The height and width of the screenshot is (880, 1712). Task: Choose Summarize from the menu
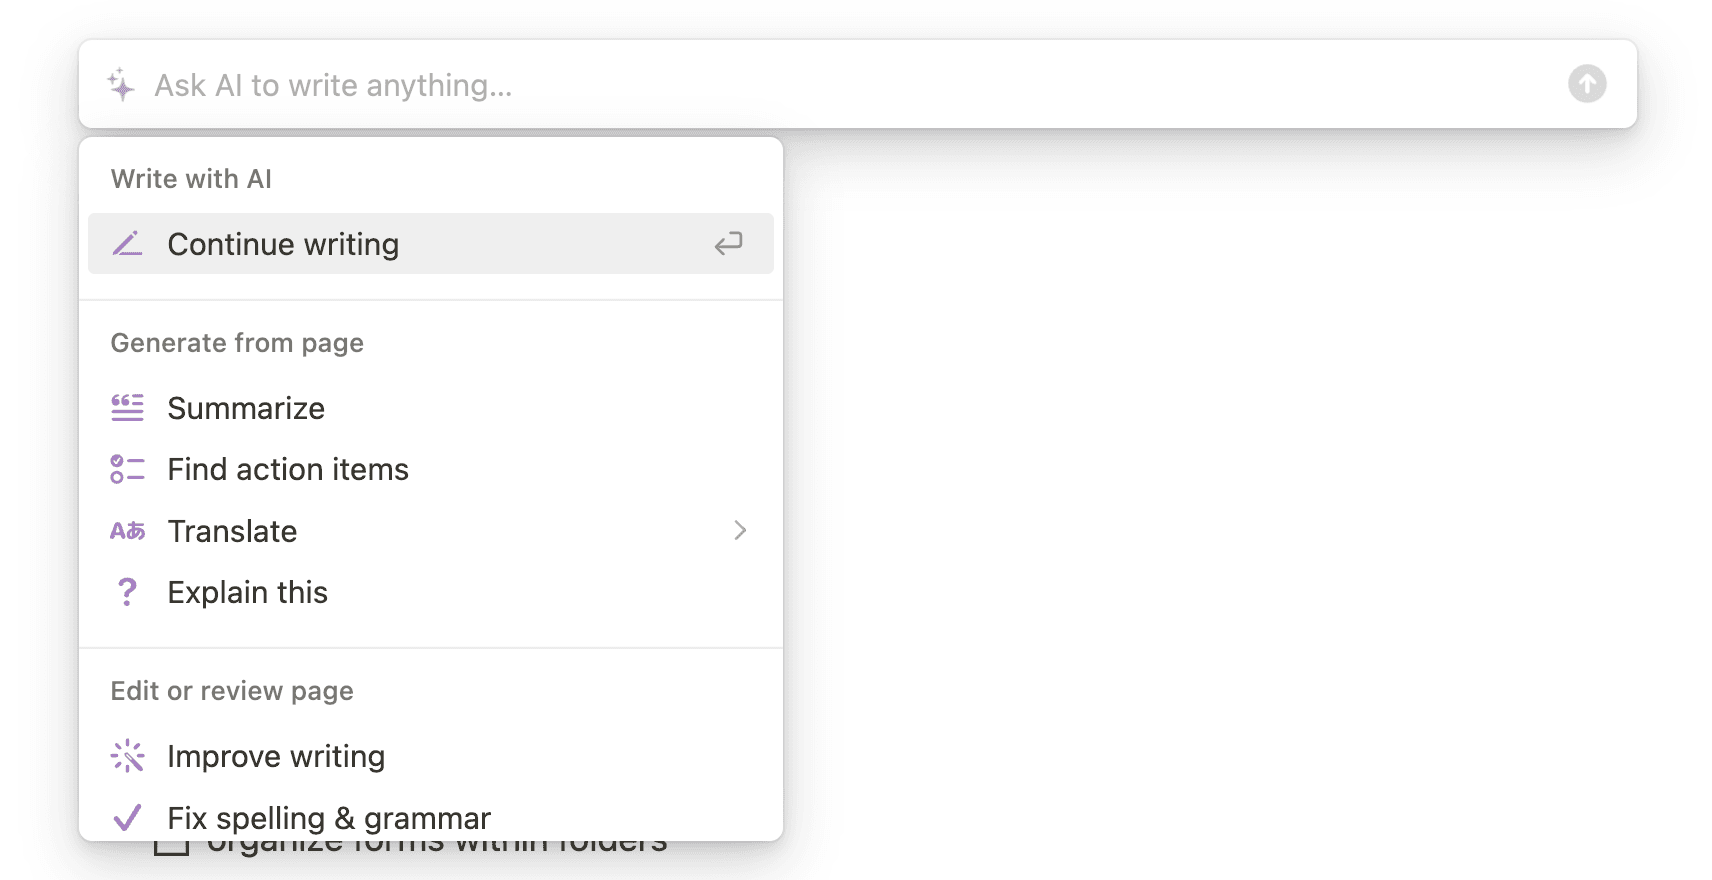pos(431,408)
